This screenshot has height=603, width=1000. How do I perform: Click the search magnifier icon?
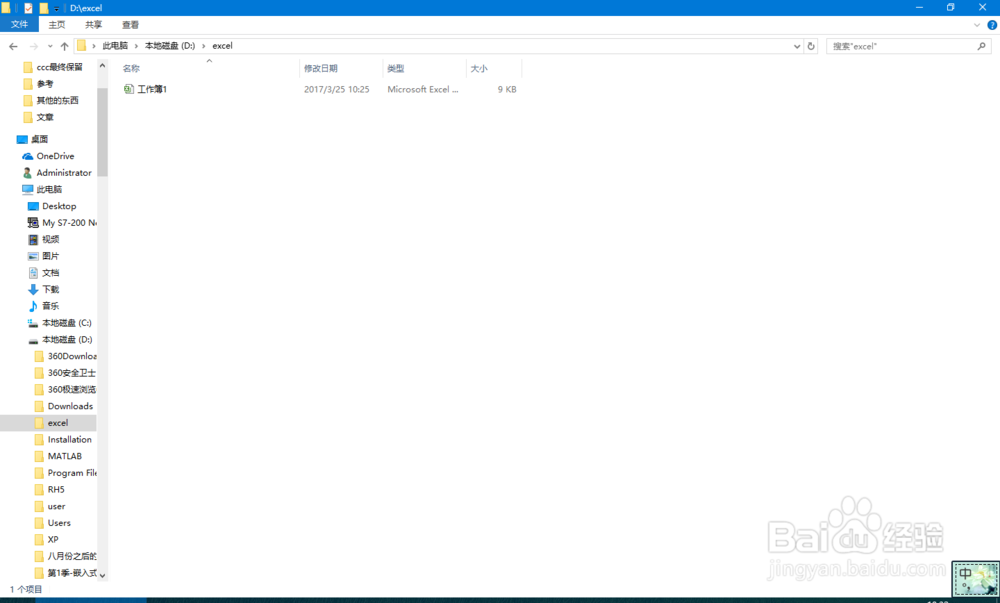pyautogui.click(x=980, y=45)
